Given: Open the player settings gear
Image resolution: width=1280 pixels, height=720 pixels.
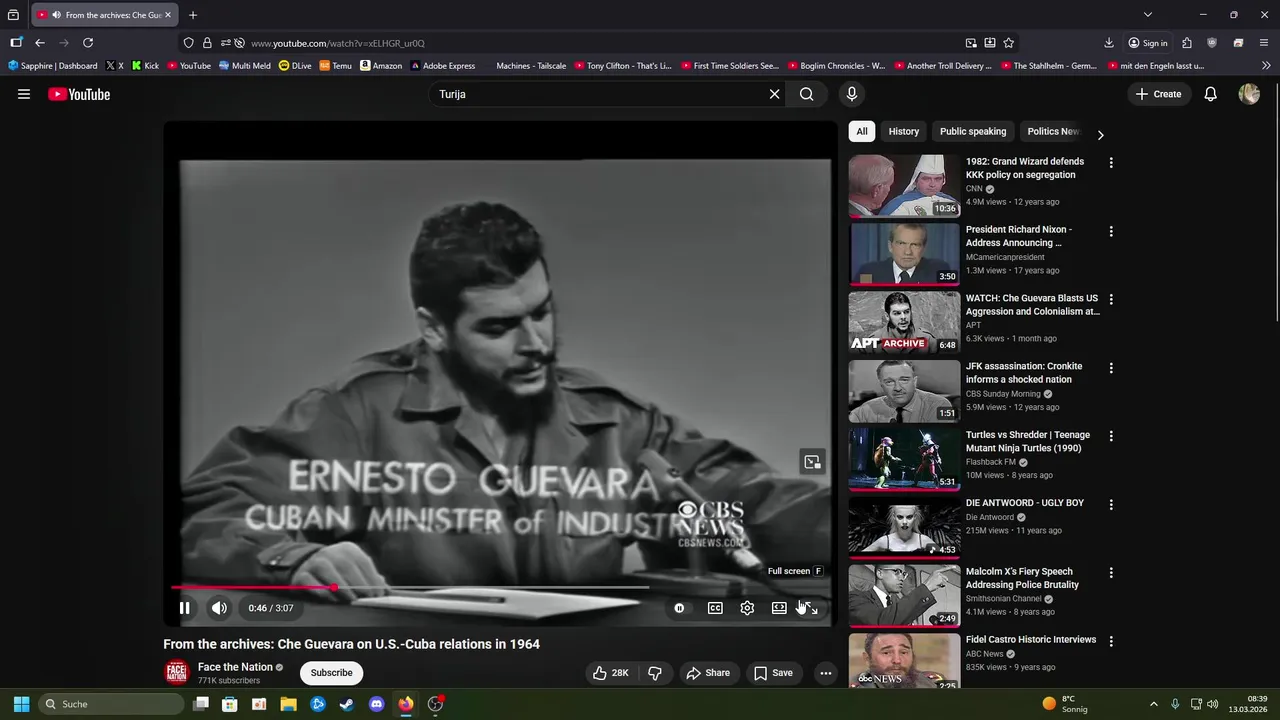Looking at the screenshot, I should pos(747,608).
